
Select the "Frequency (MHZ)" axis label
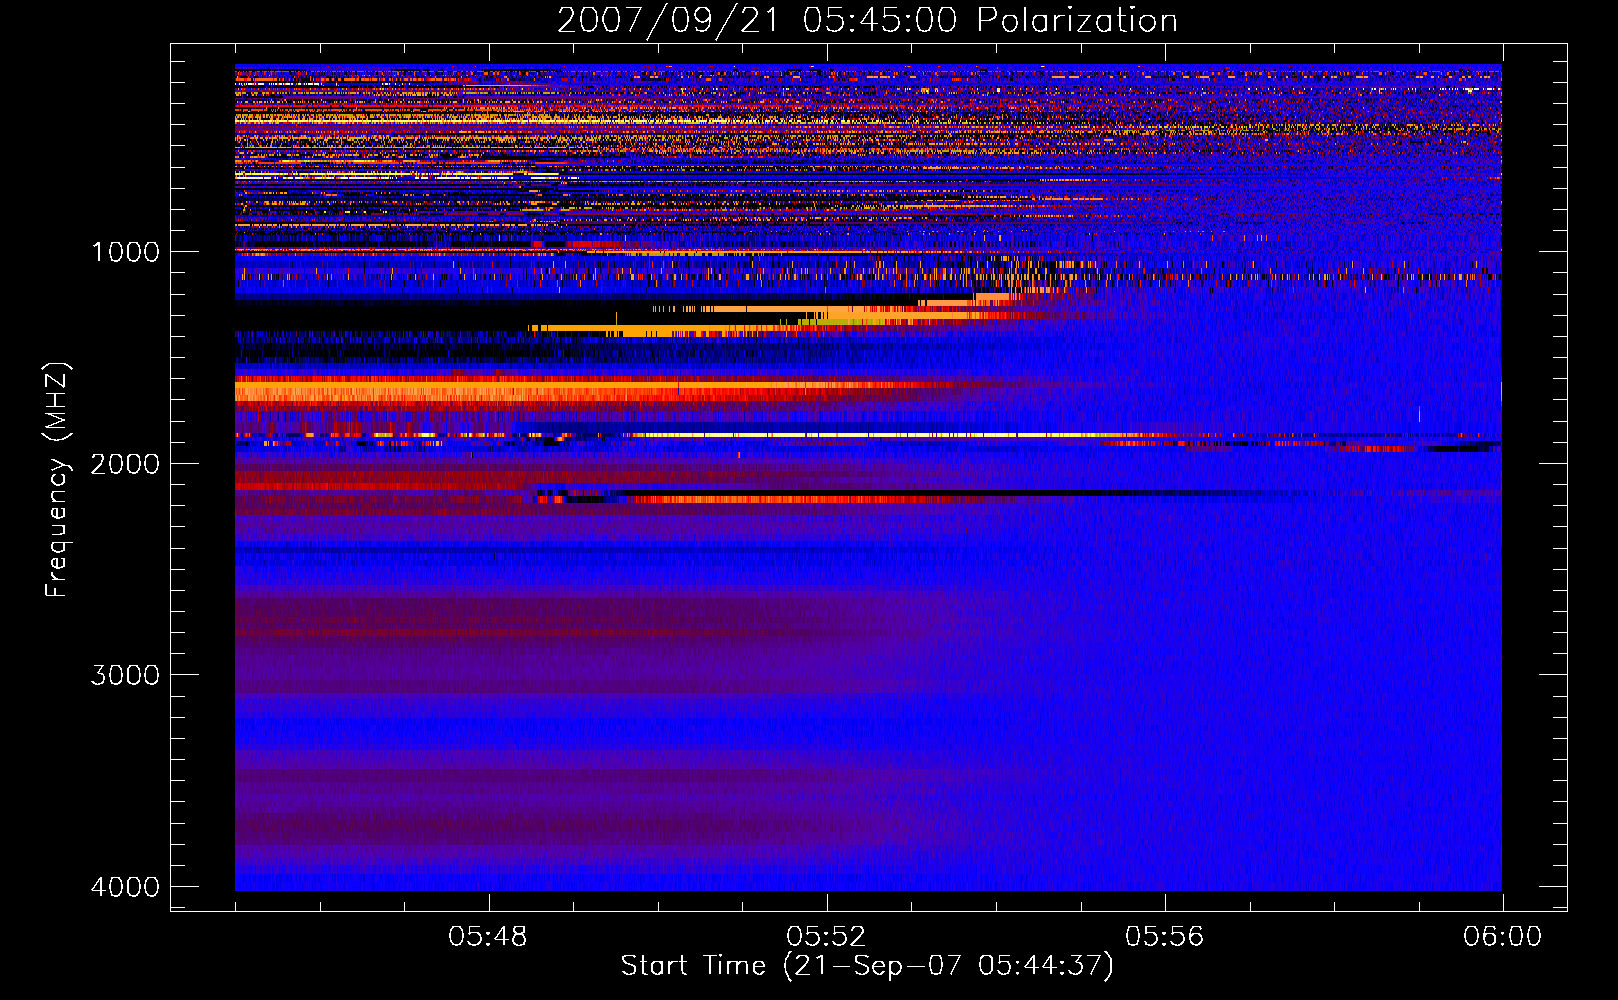[x=57, y=480]
